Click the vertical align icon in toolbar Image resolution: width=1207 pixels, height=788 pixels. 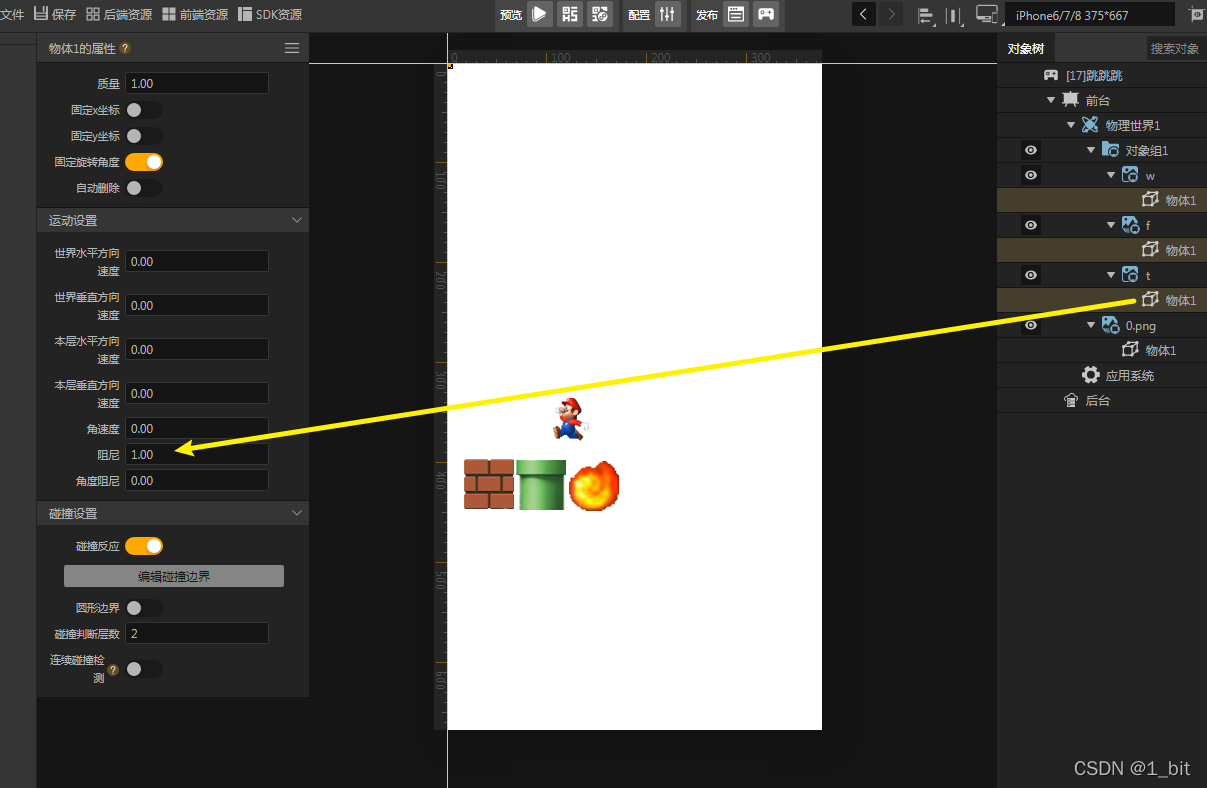955,15
